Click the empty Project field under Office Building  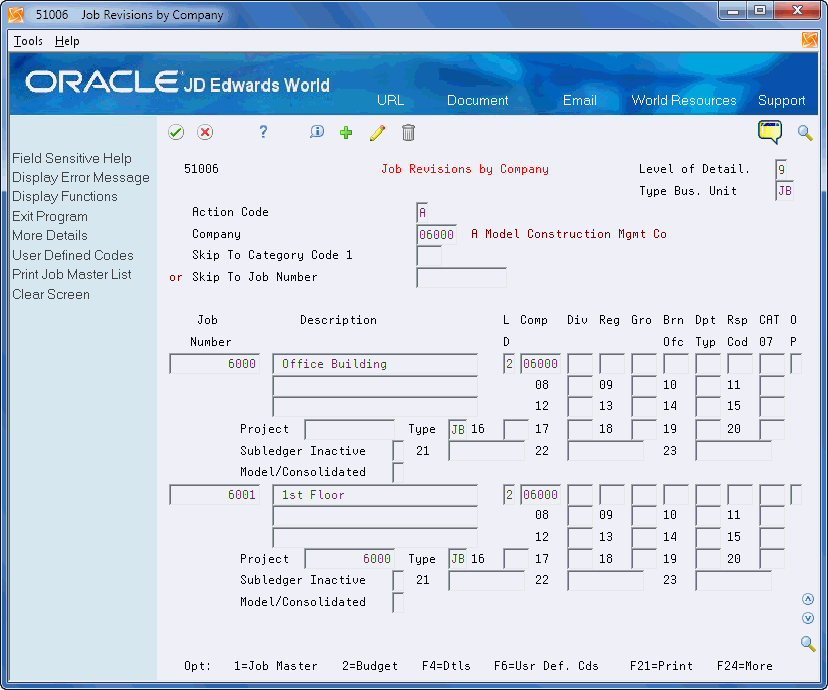point(350,429)
